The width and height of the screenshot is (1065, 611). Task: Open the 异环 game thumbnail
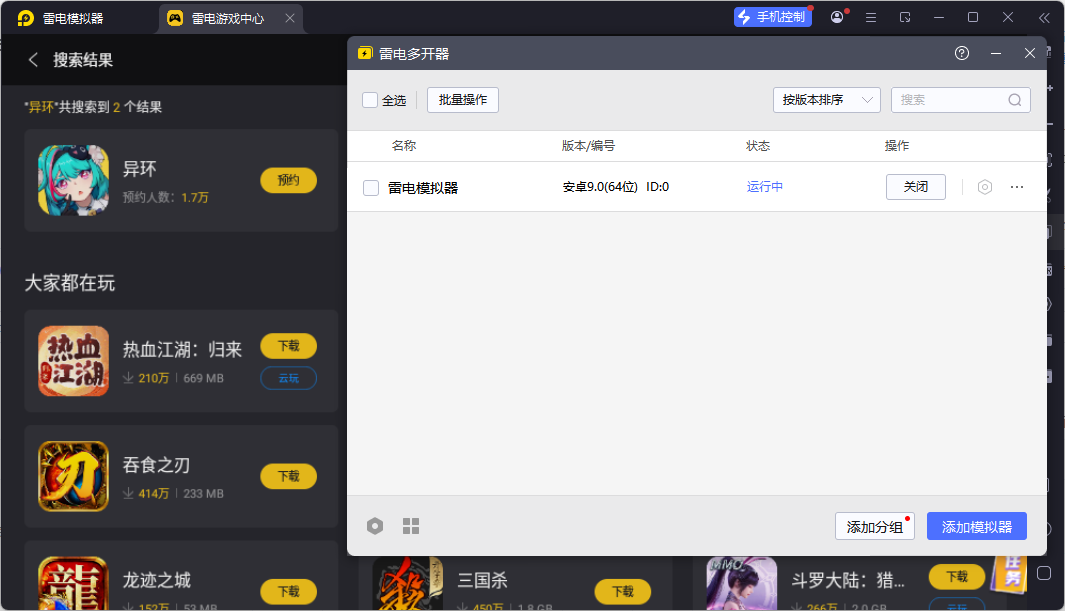click(x=73, y=180)
